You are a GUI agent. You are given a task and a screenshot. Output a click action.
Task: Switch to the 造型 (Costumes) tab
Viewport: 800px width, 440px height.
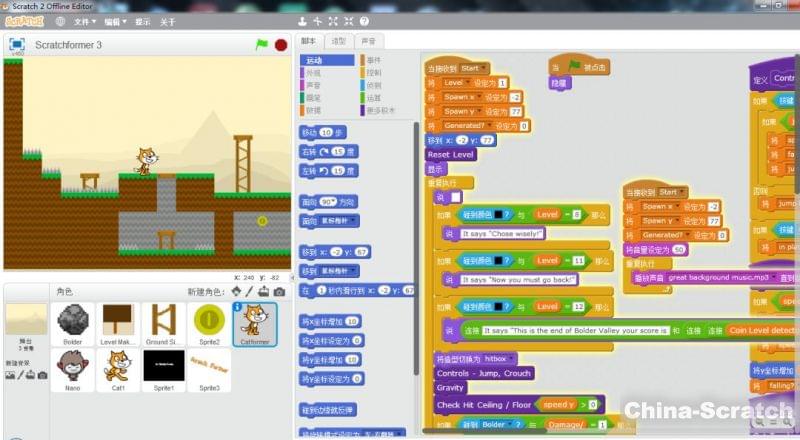coord(339,41)
